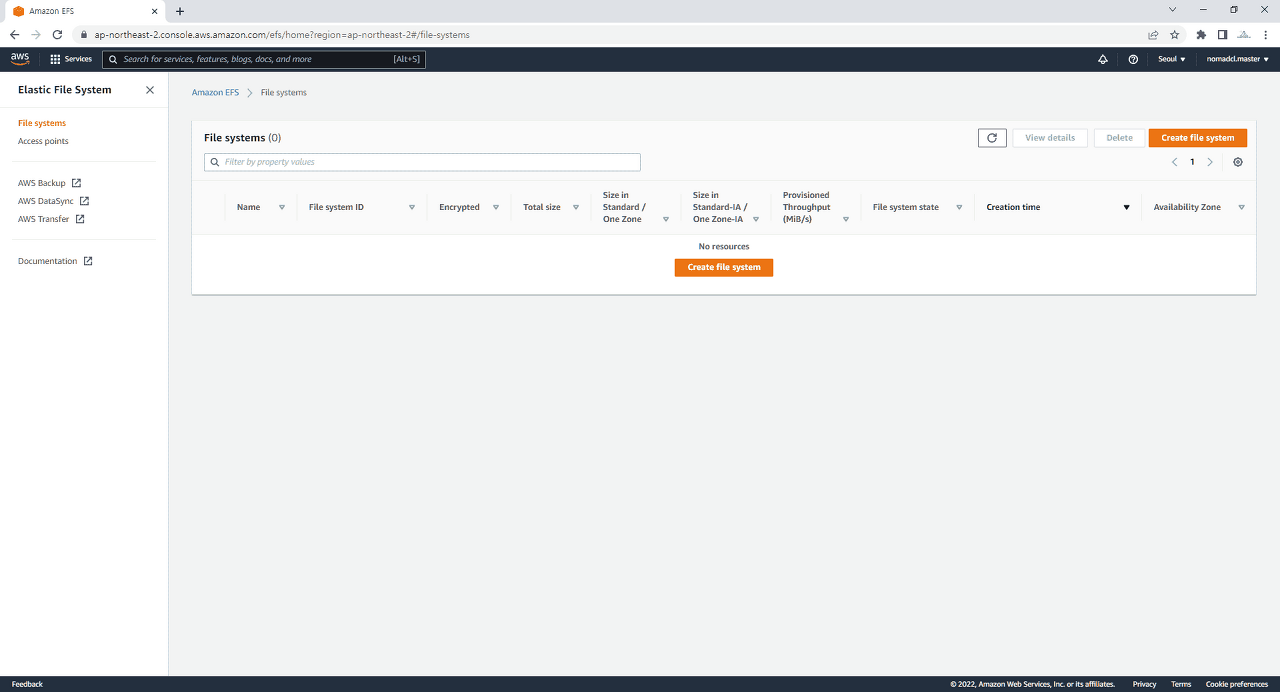Image resolution: width=1280 pixels, height=692 pixels.
Task: Go to next page arrow
Action: pyautogui.click(x=1210, y=162)
